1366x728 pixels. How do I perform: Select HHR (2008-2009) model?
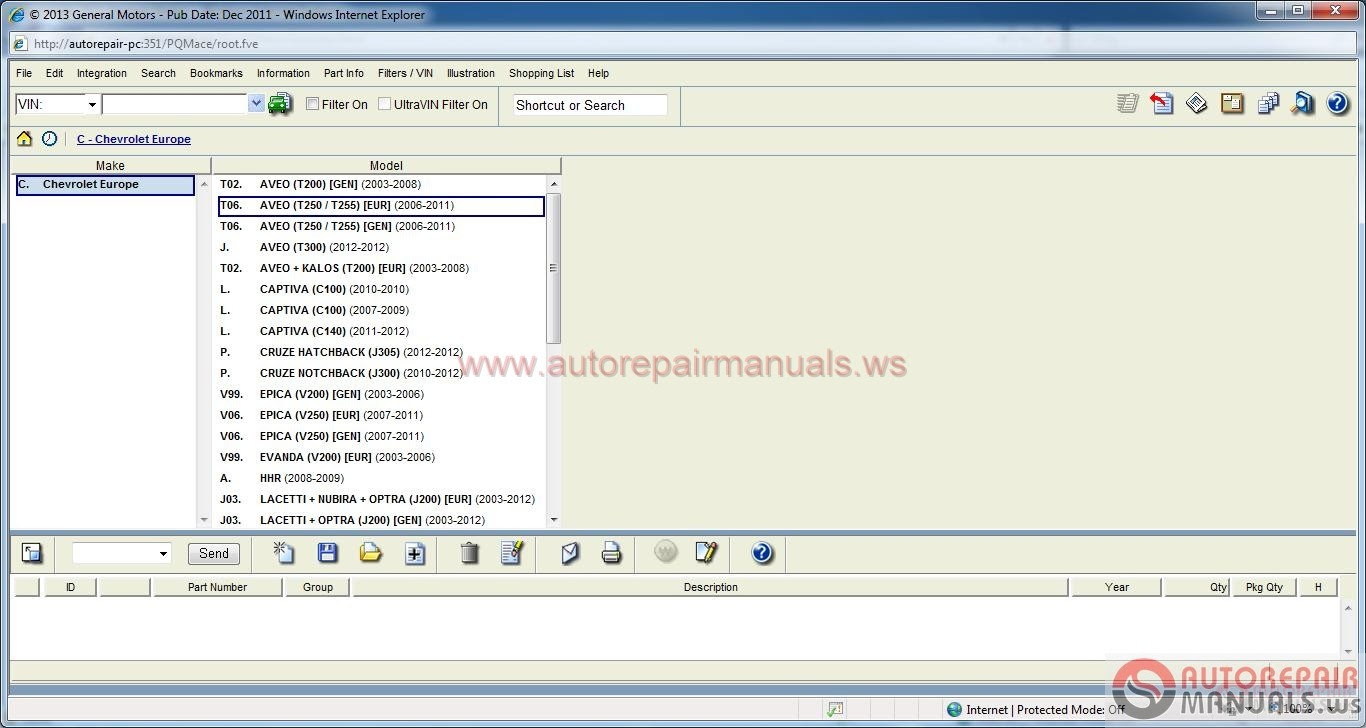click(381, 478)
